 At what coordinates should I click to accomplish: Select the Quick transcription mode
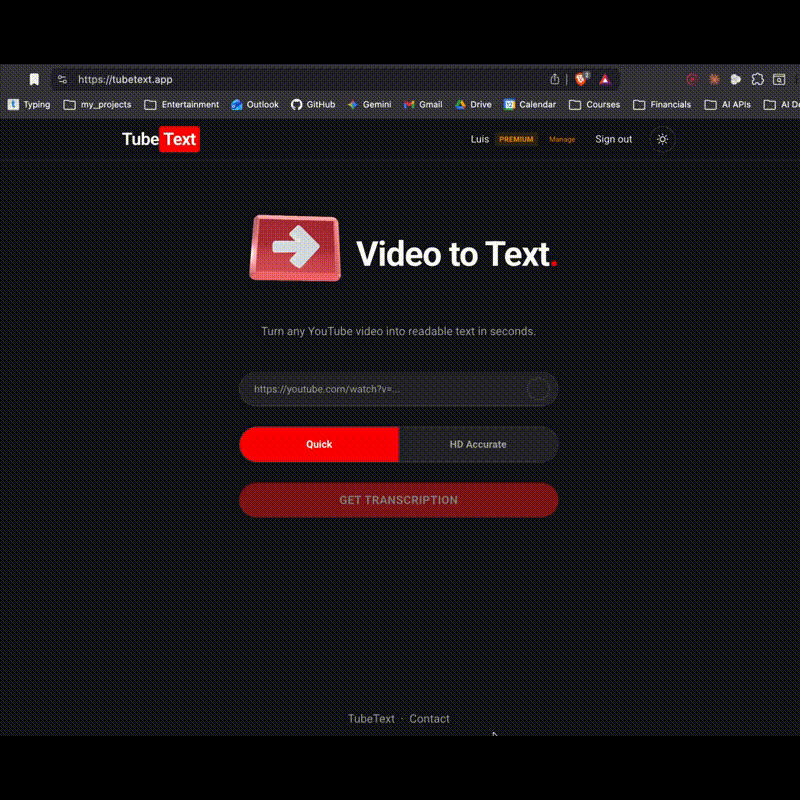(x=318, y=444)
